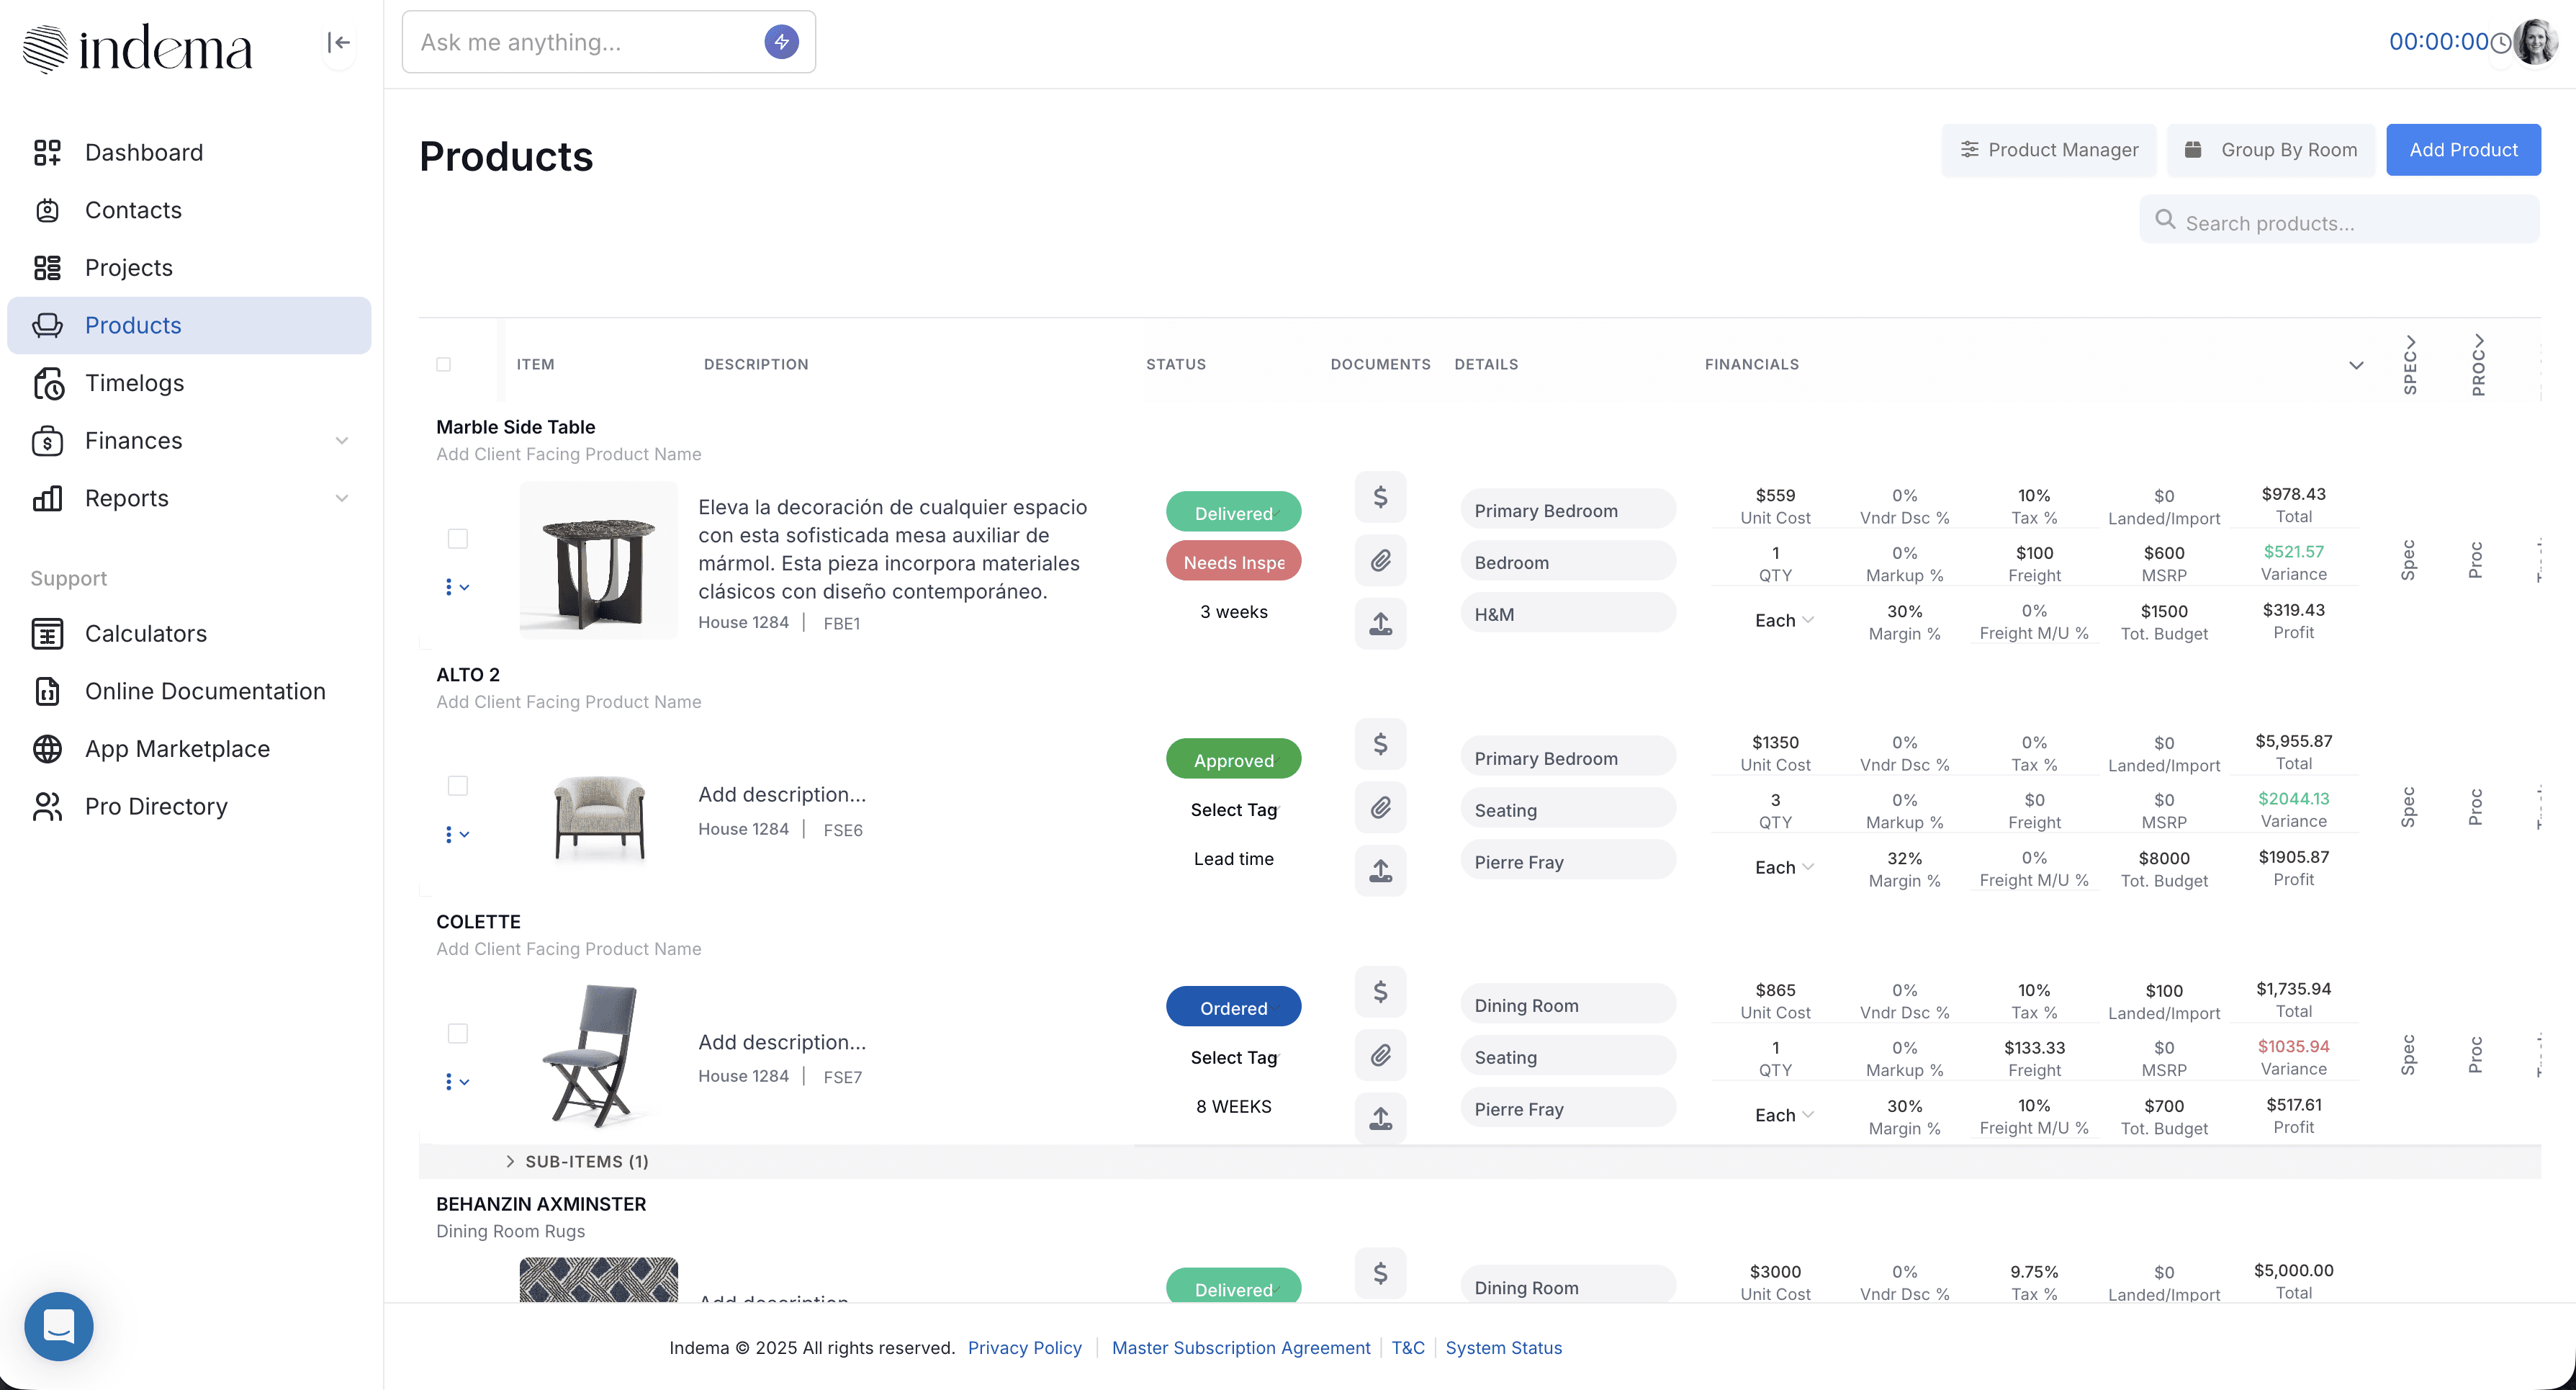Viewport: 2576px width, 1390px height.
Task: Open the Privacy Policy link
Action: (1024, 1347)
